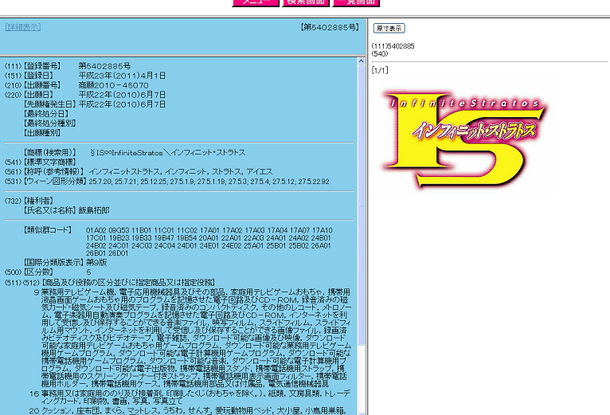Click the class 16 goods description line
The image size is (610, 415).
coord(196,397)
